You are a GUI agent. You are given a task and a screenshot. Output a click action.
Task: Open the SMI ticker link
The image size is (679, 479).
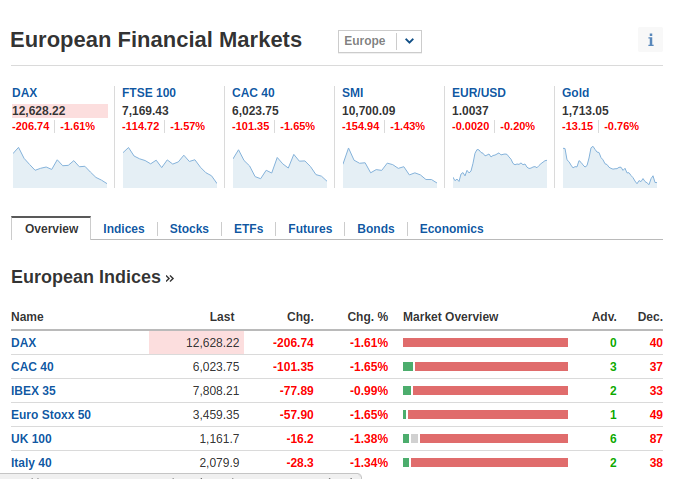[x=353, y=93]
